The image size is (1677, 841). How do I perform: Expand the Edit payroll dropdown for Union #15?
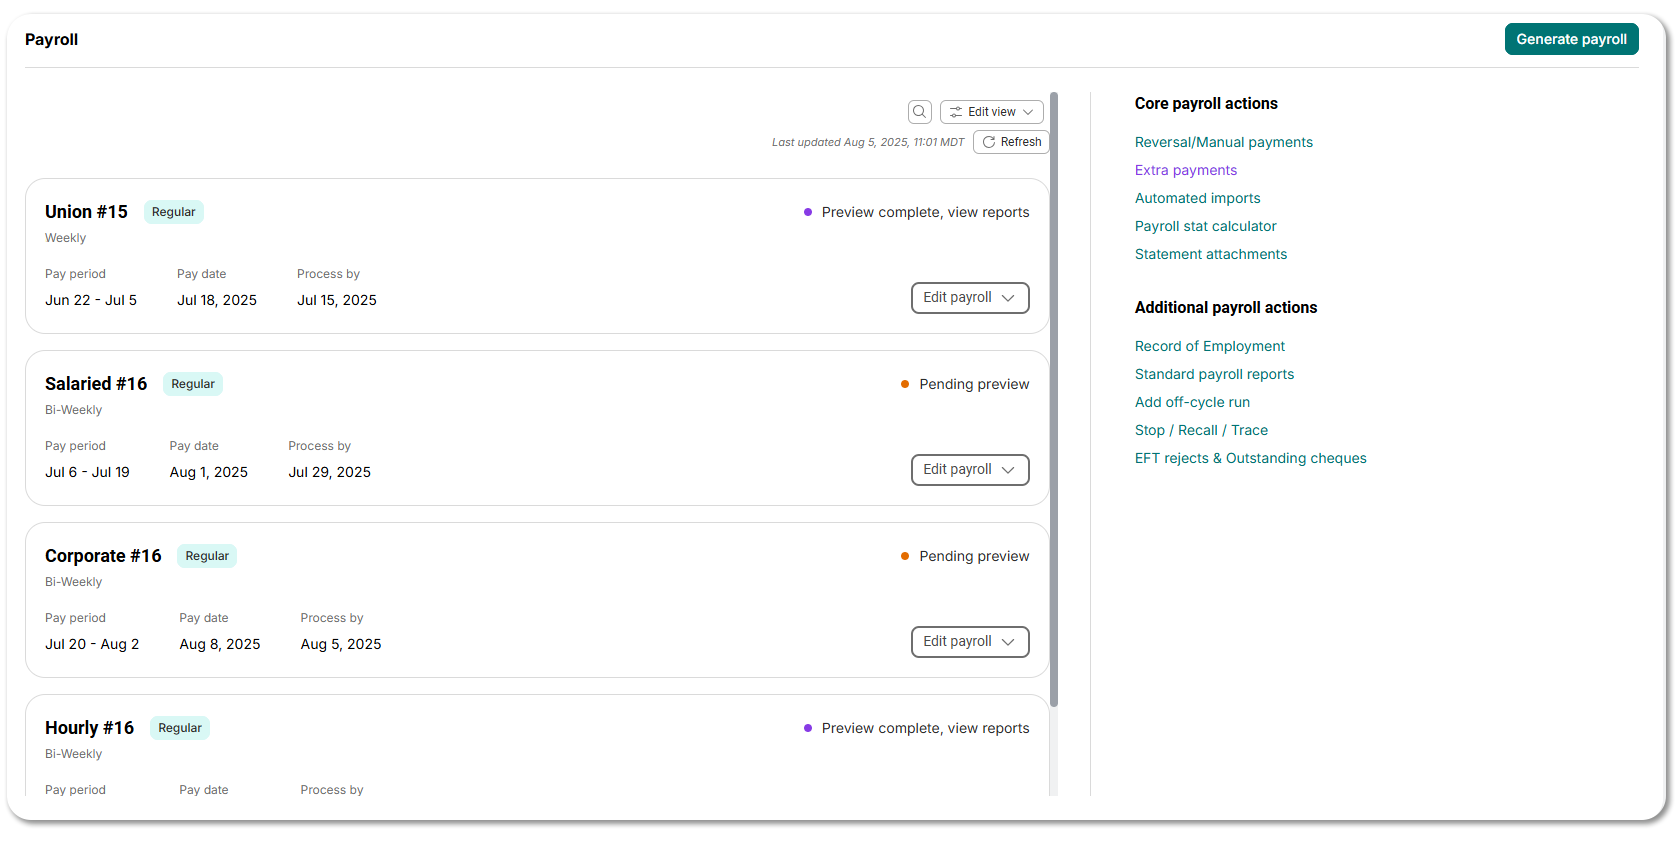click(x=969, y=297)
